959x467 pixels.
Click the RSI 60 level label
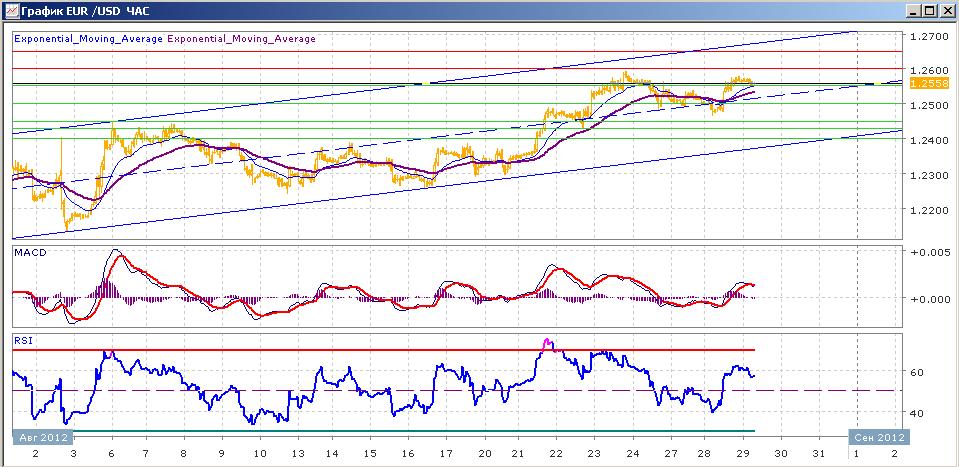916,372
